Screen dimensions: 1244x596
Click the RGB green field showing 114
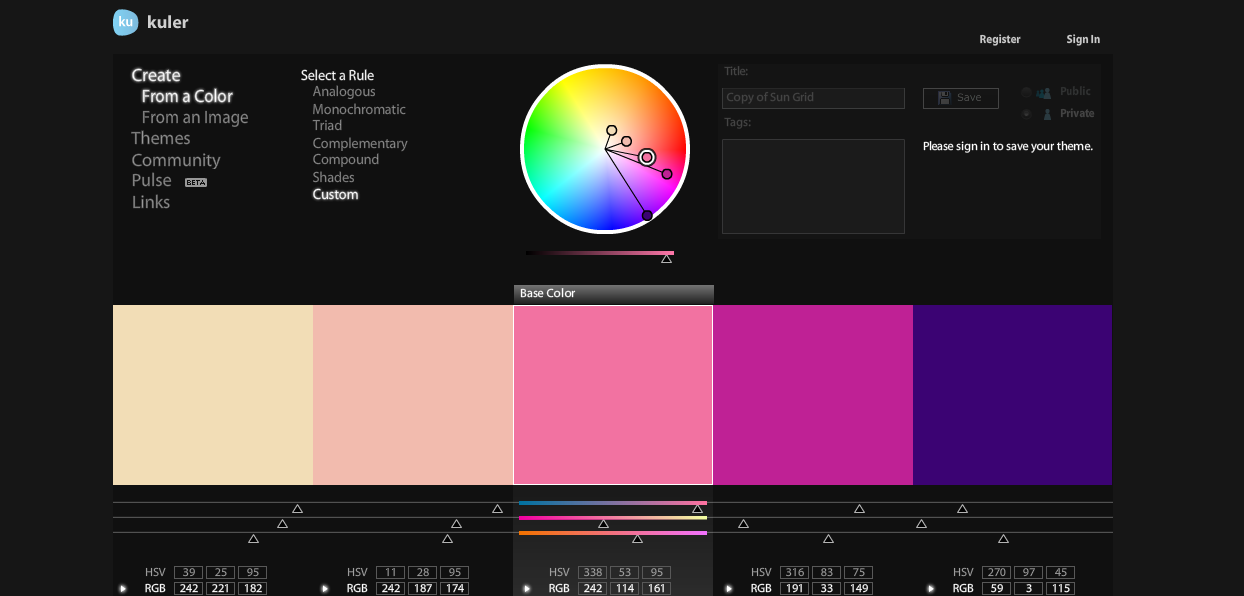click(624, 589)
